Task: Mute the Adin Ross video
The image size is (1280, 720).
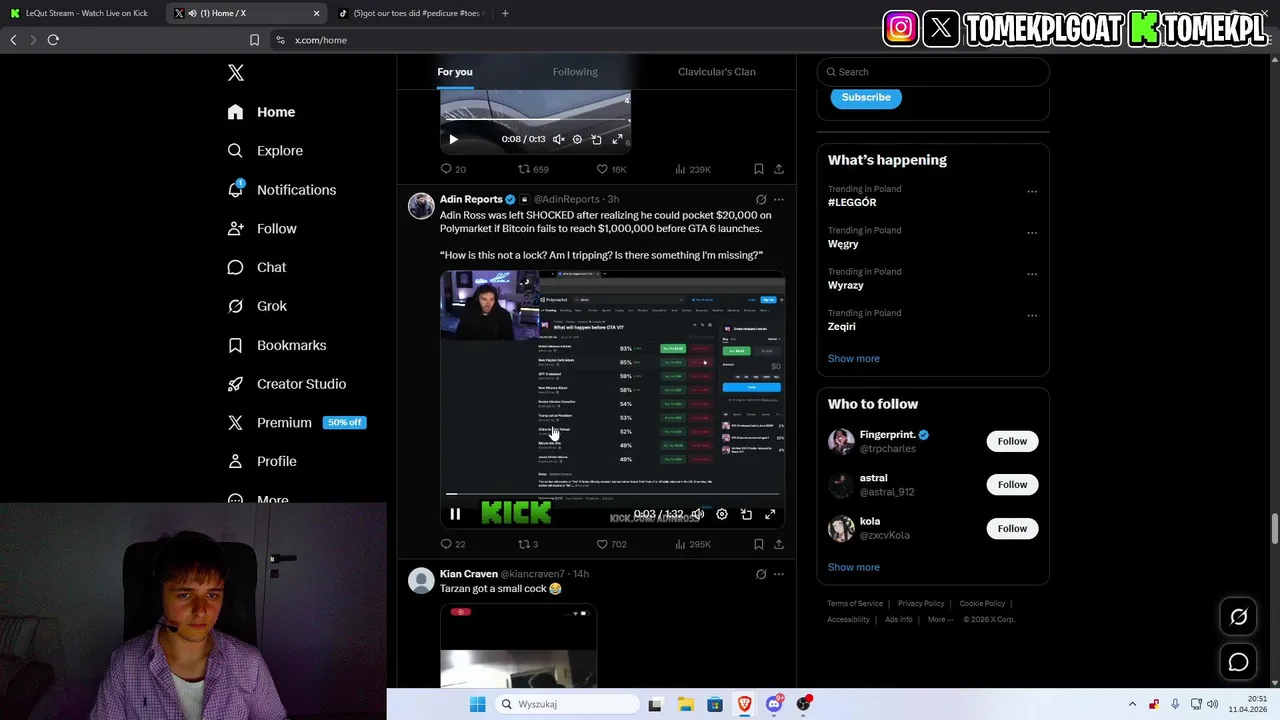Action: point(698,514)
